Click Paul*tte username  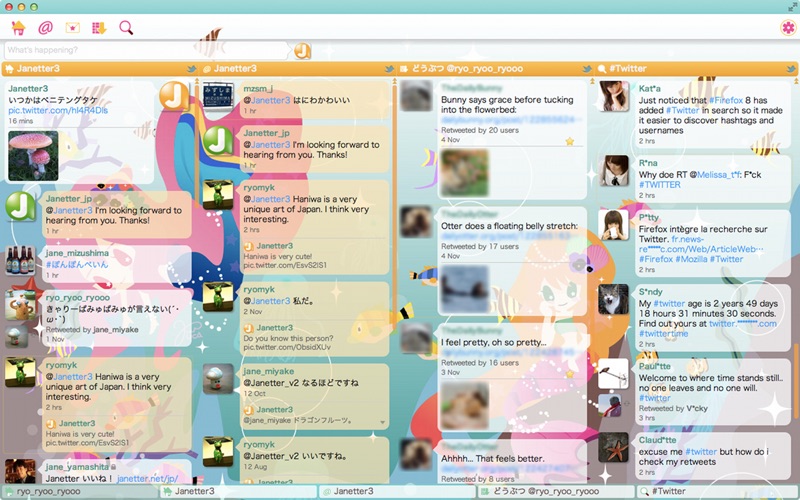655,366
